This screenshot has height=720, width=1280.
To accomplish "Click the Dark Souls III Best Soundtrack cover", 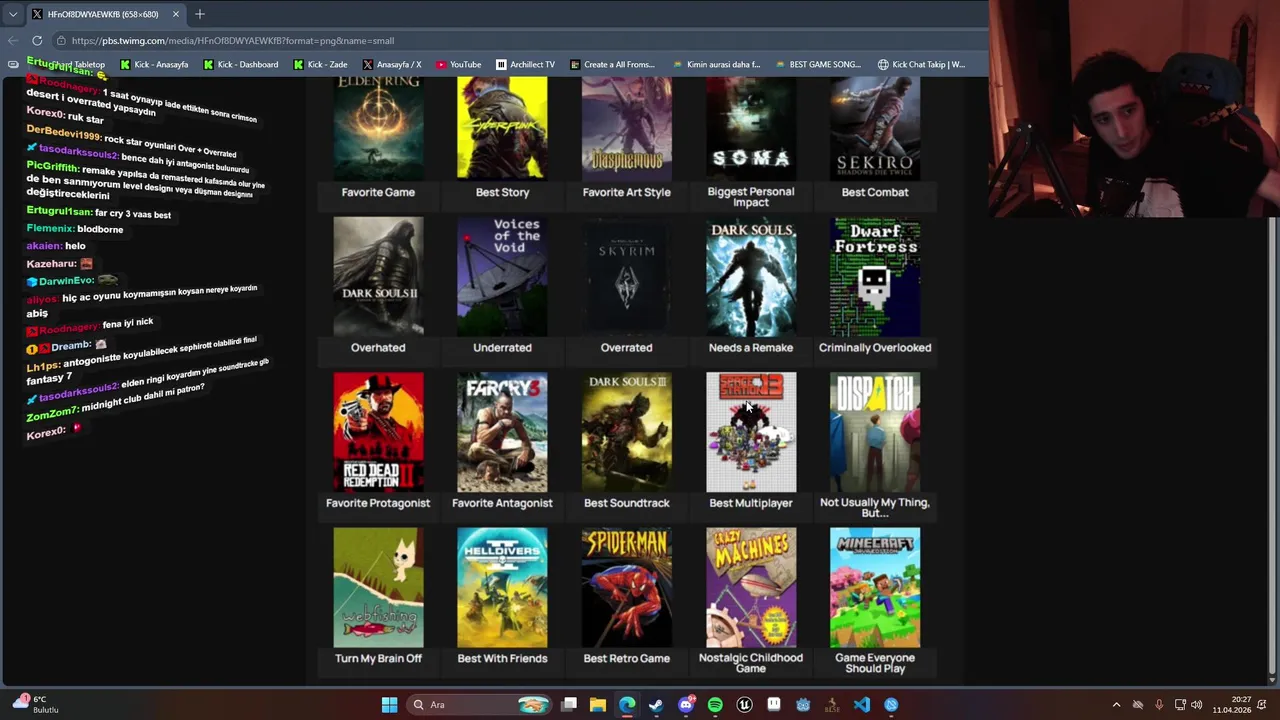I will click(627, 432).
